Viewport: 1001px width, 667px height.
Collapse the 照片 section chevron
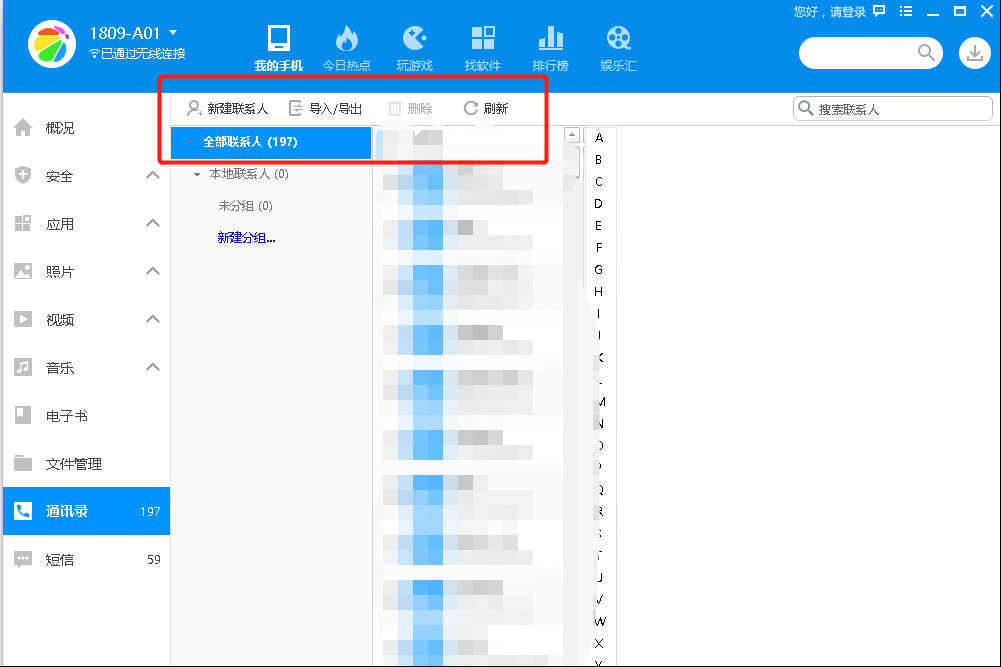click(x=152, y=271)
